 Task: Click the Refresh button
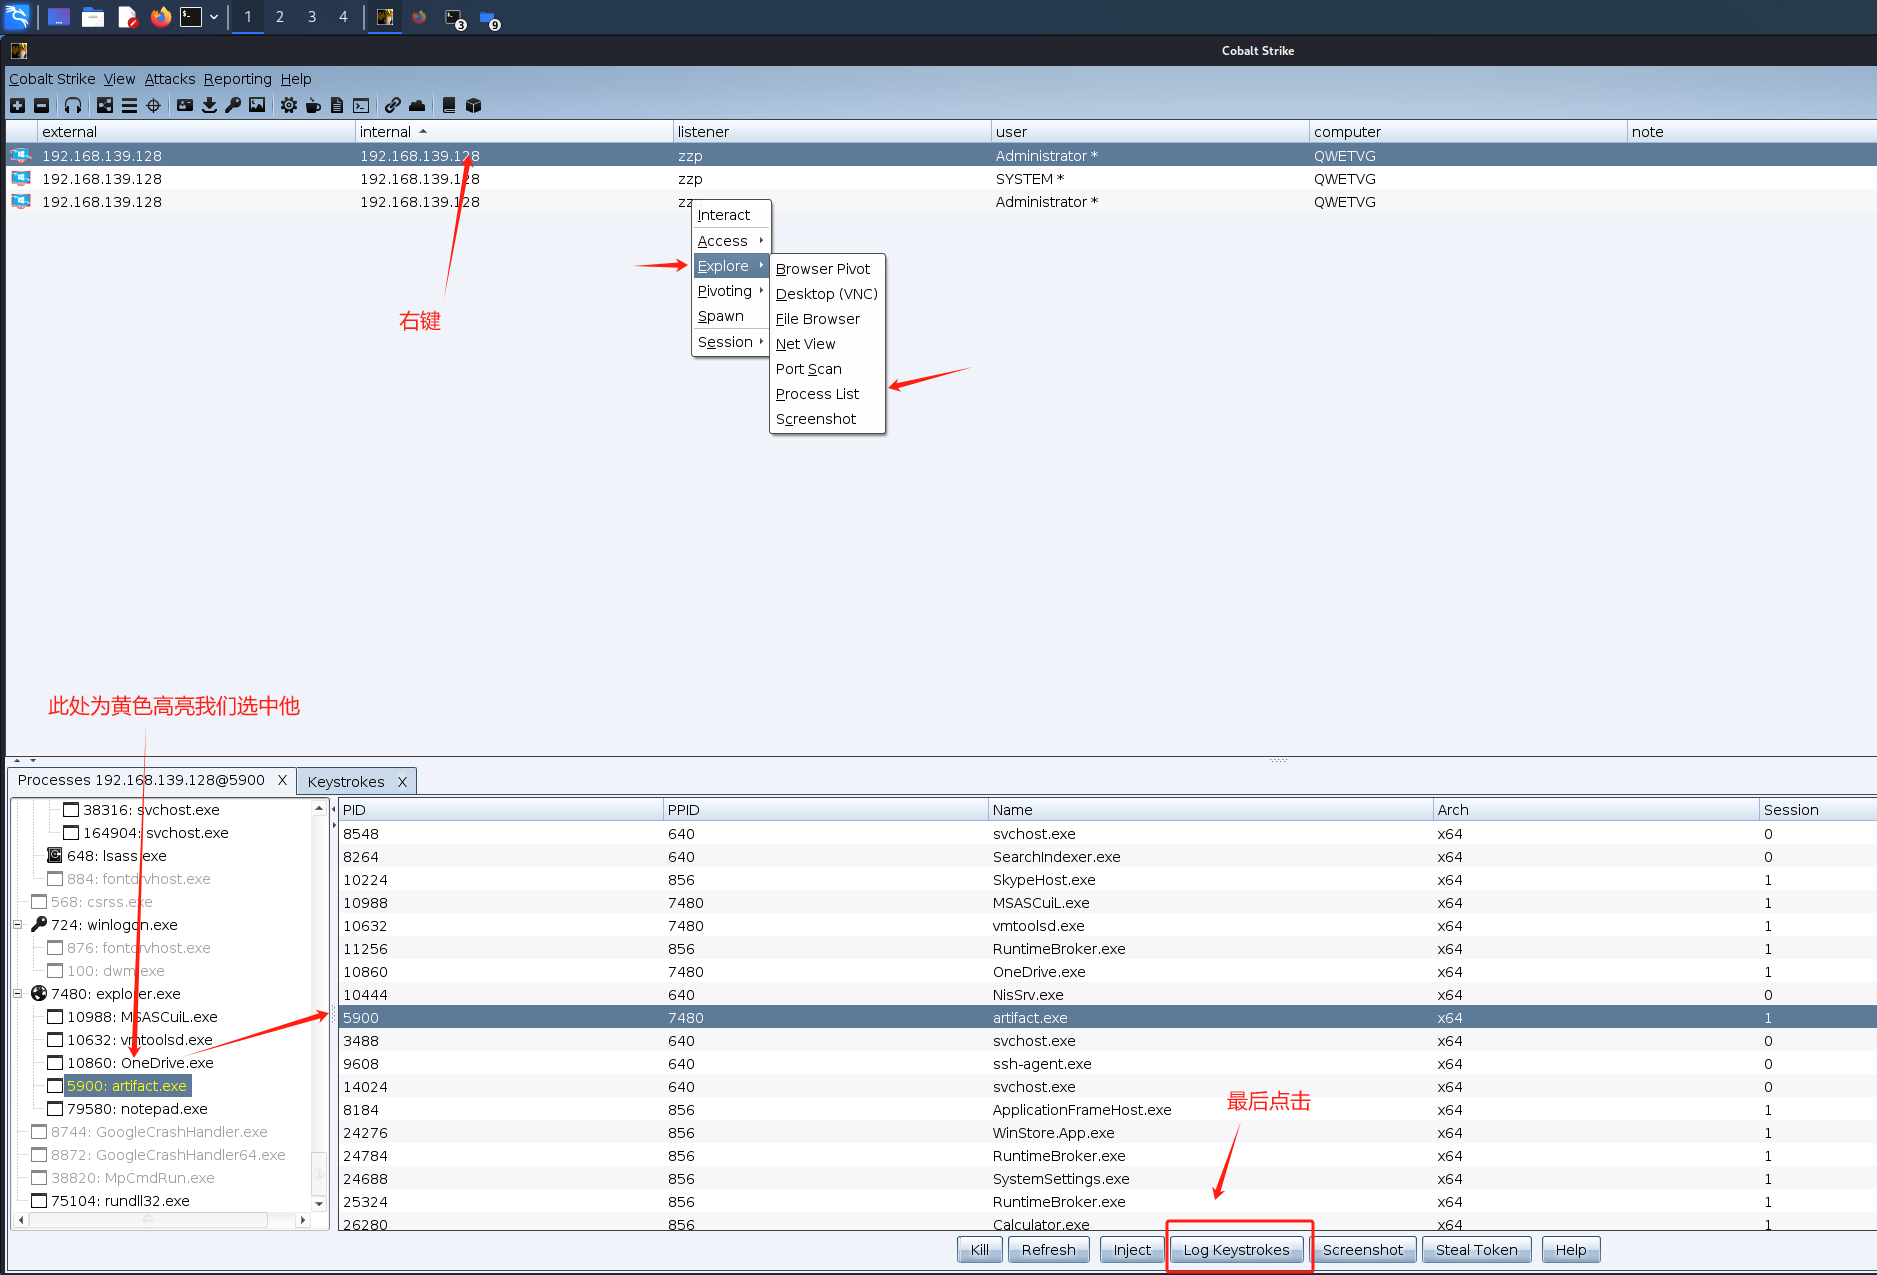(x=1048, y=1250)
